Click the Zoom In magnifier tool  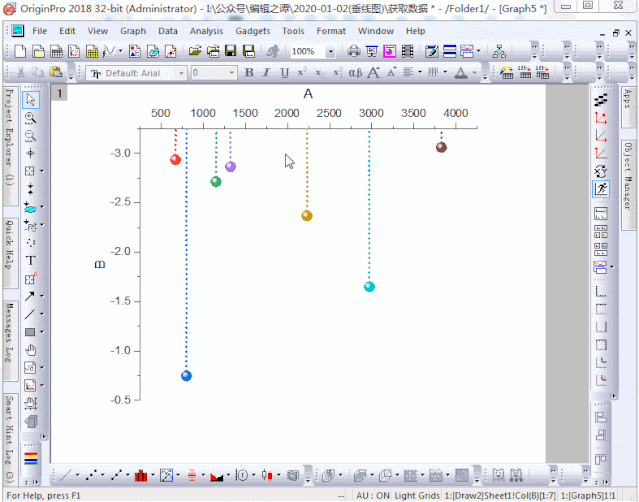pyautogui.click(x=30, y=117)
